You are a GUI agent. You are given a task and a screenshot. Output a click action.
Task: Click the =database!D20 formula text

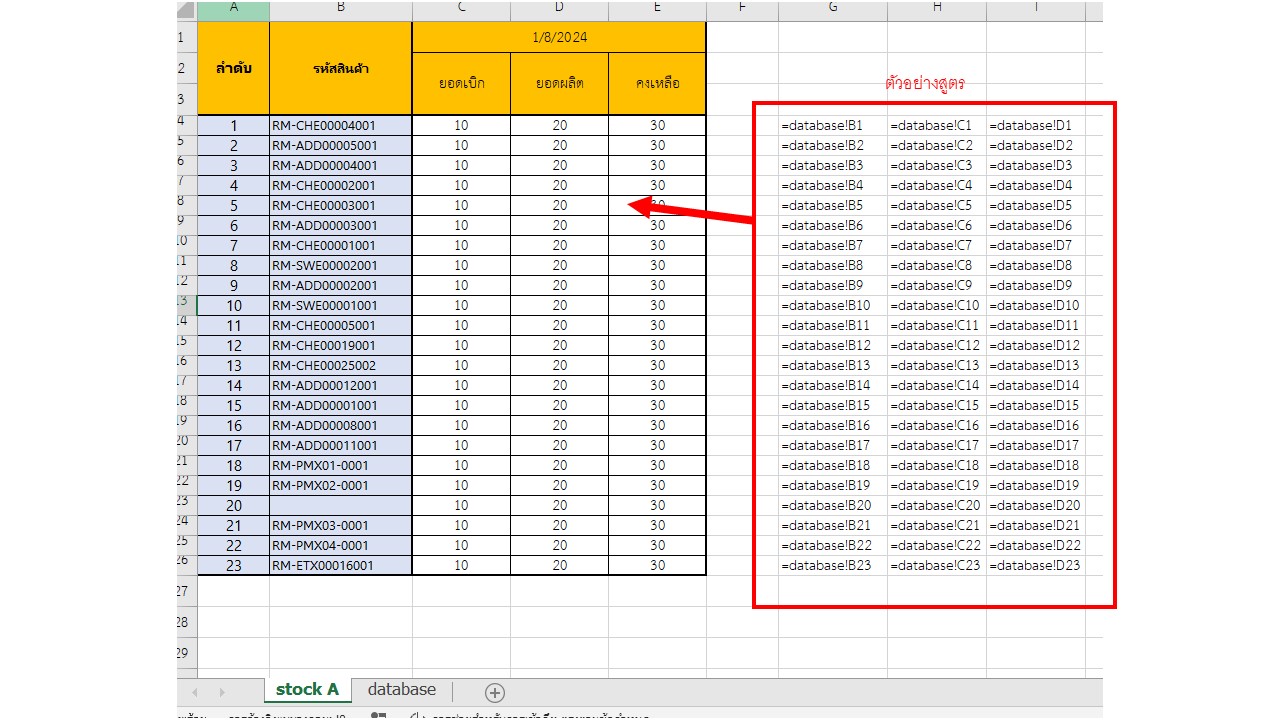pos(1035,506)
